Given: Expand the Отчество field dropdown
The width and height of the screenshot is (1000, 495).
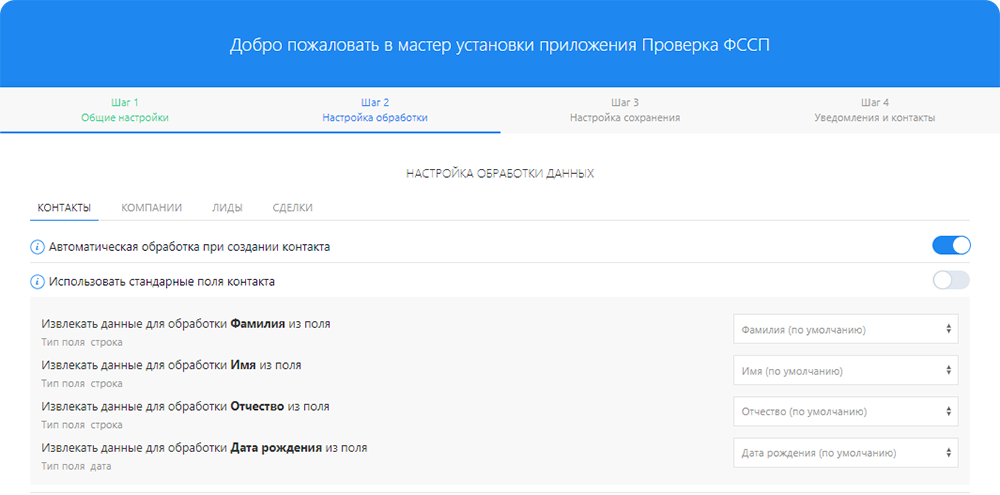Looking at the screenshot, I should [x=845, y=411].
